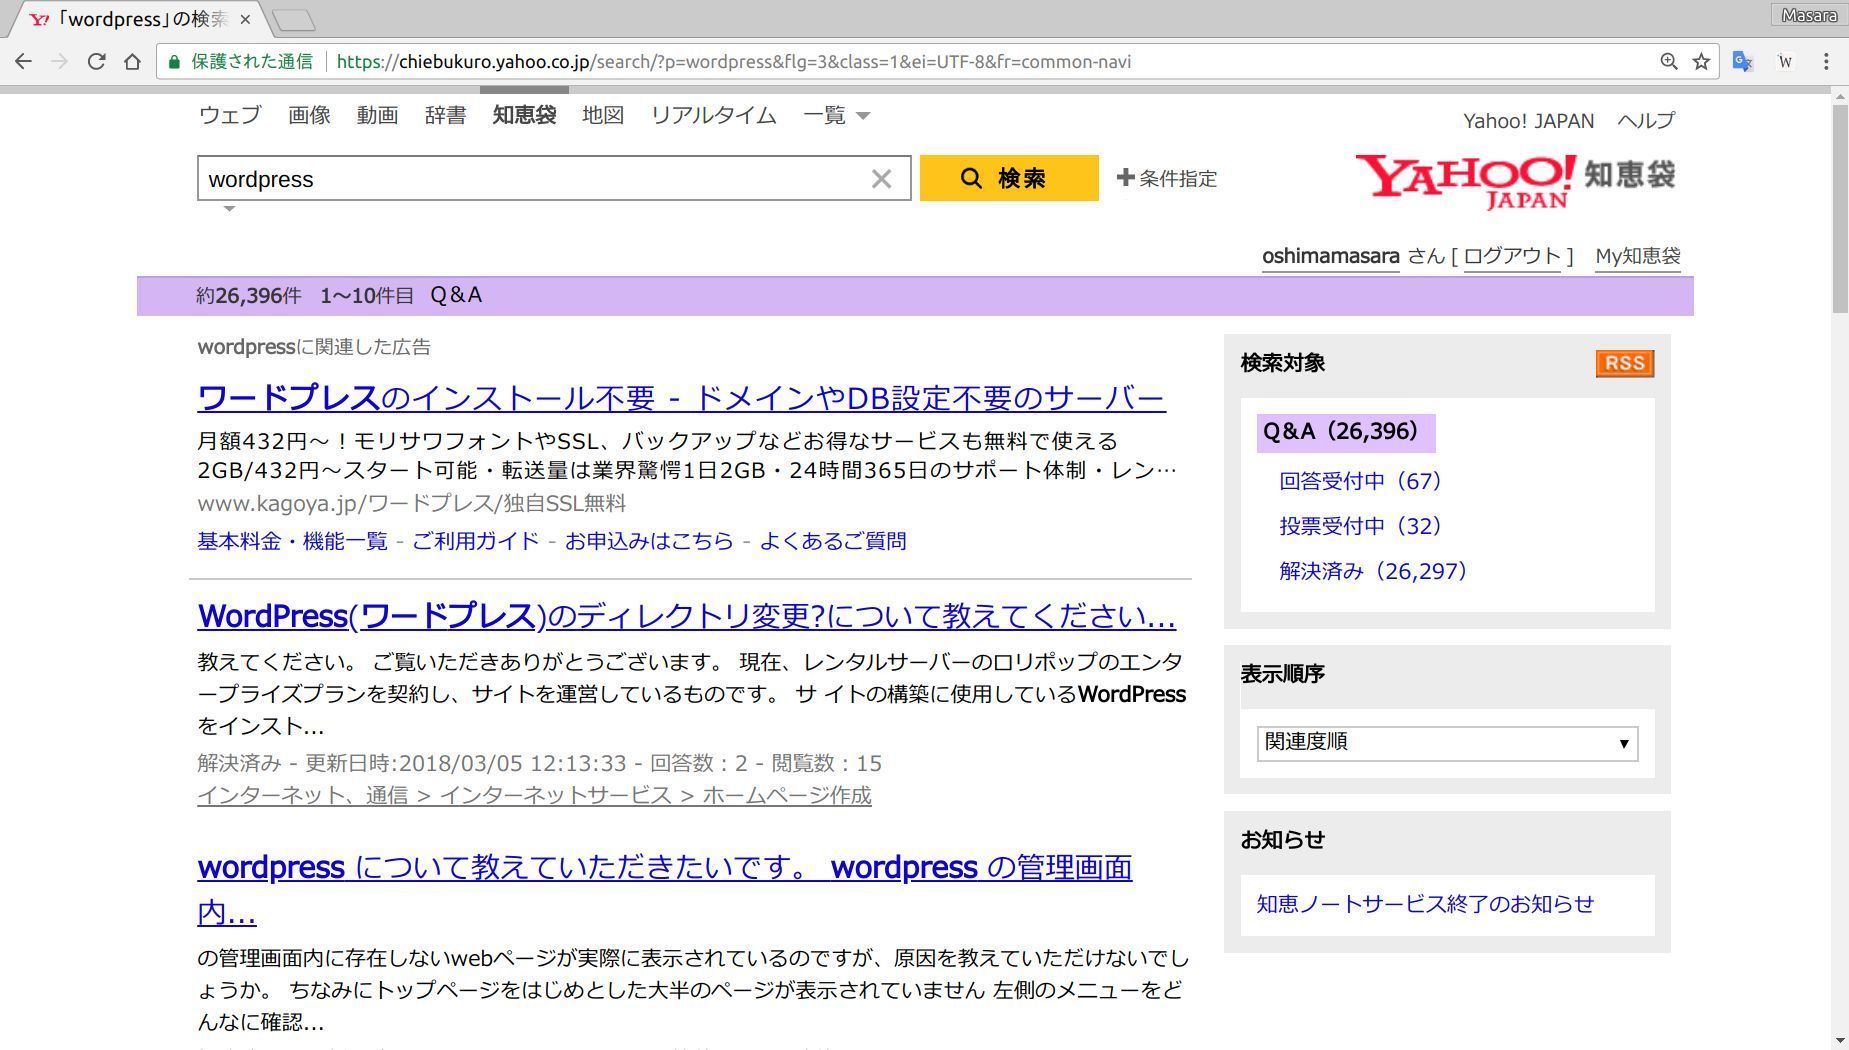Click the browser forward arrow
The image size is (1849, 1050).
(x=60, y=62)
